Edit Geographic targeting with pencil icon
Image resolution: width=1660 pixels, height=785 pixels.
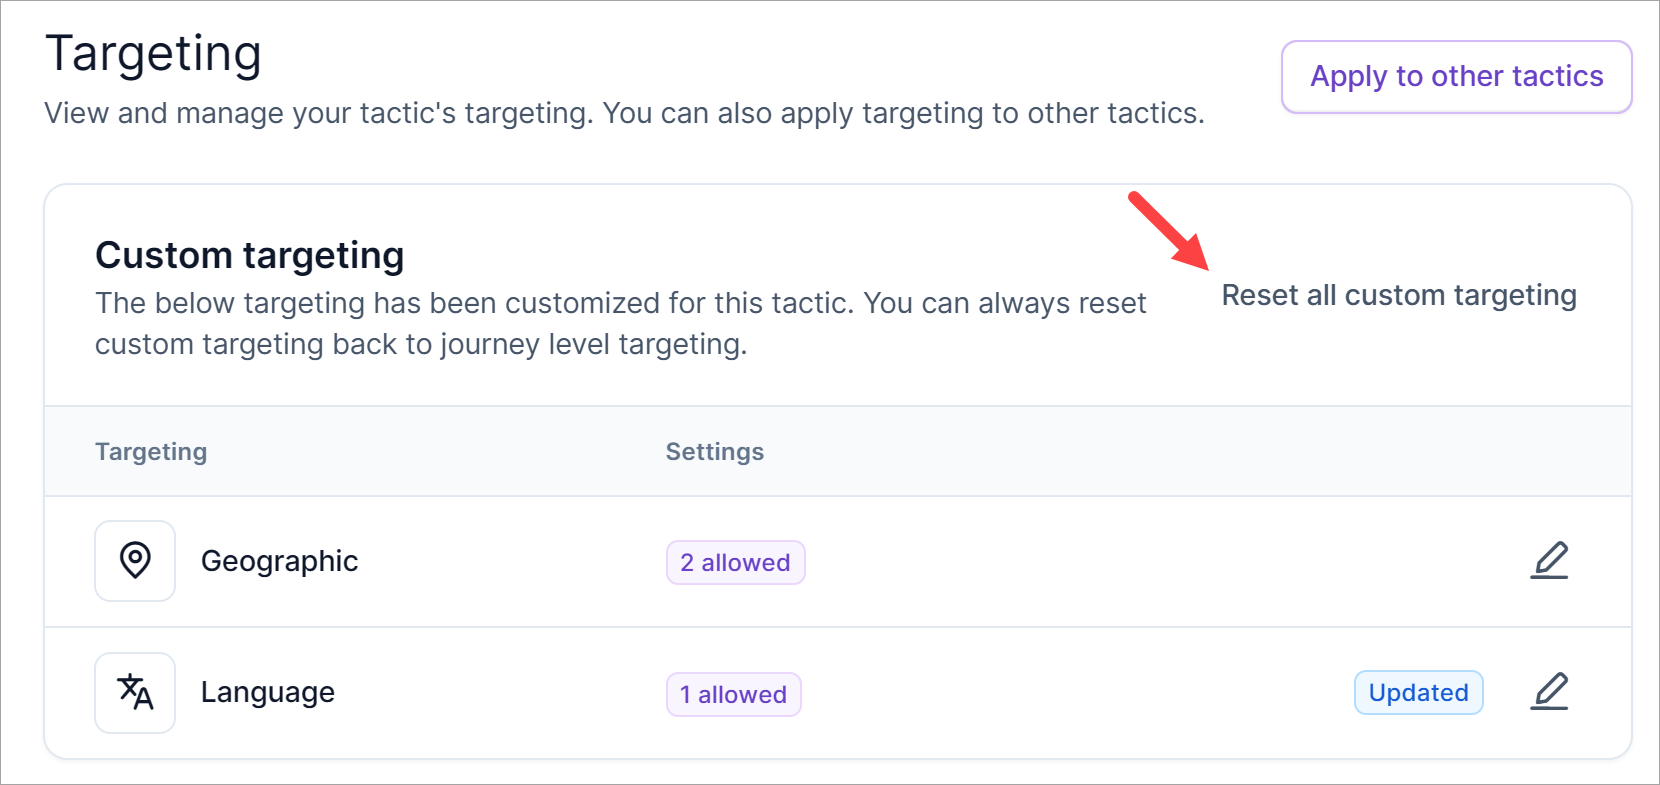tap(1549, 561)
